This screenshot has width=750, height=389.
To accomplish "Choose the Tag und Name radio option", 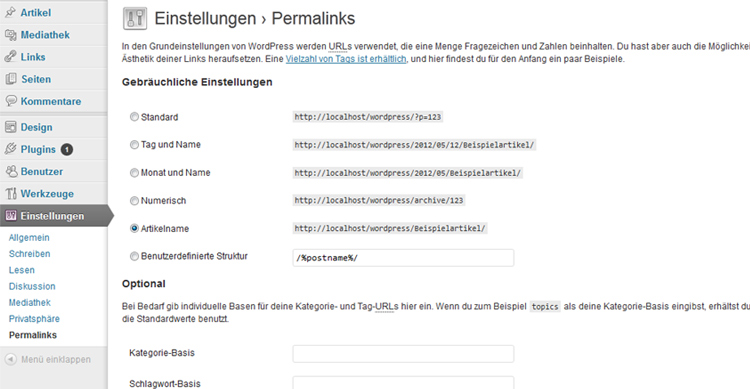I will [x=134, y=144].
